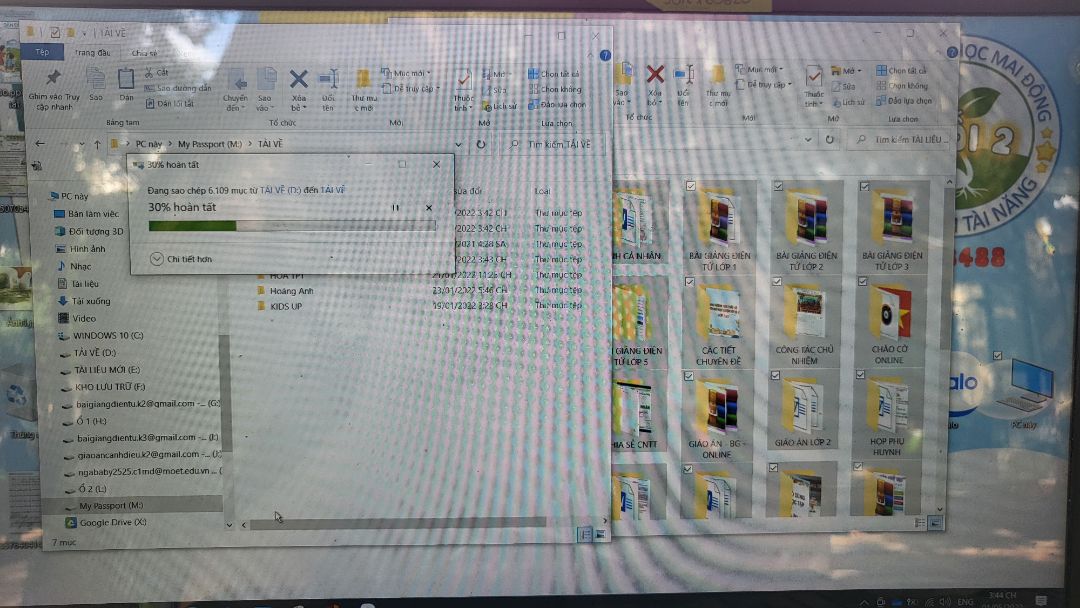Click the Chọn tất cả icon in right window

pos(881,71)
